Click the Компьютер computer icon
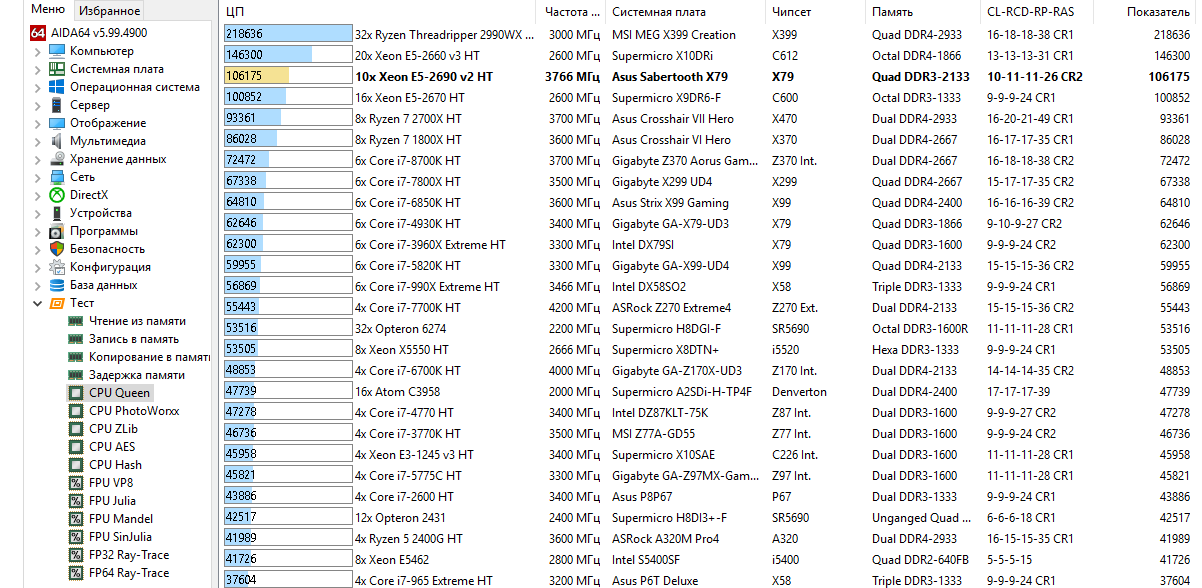1202x588 pixels. 57,51
